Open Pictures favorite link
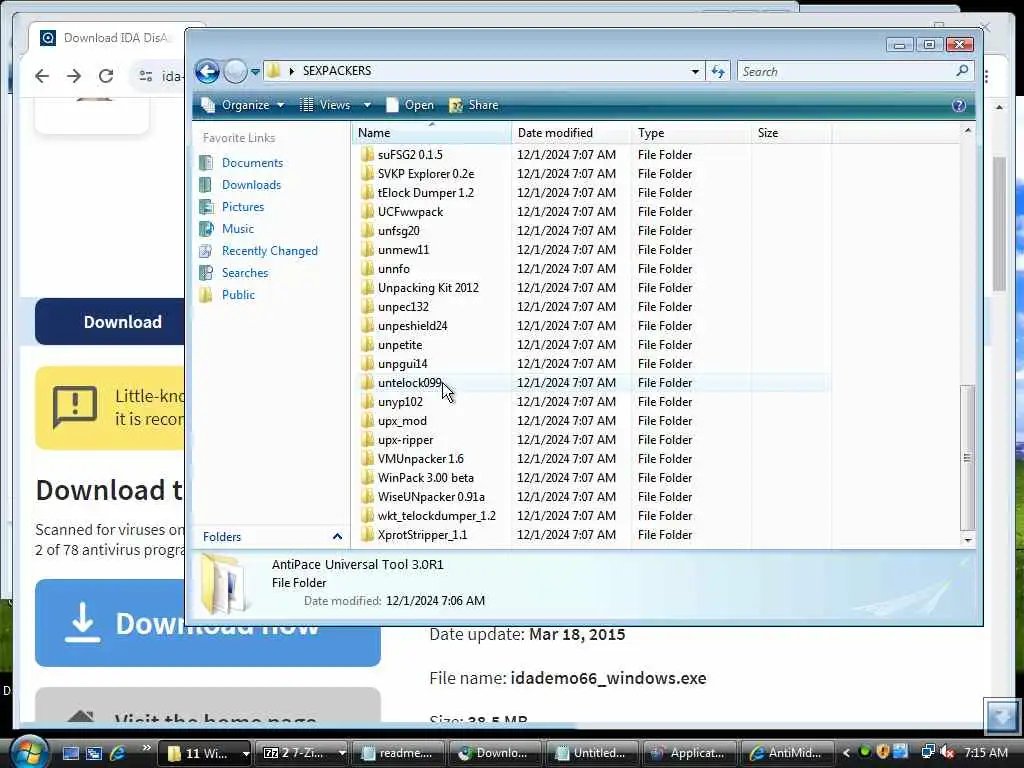 [243, 206]
